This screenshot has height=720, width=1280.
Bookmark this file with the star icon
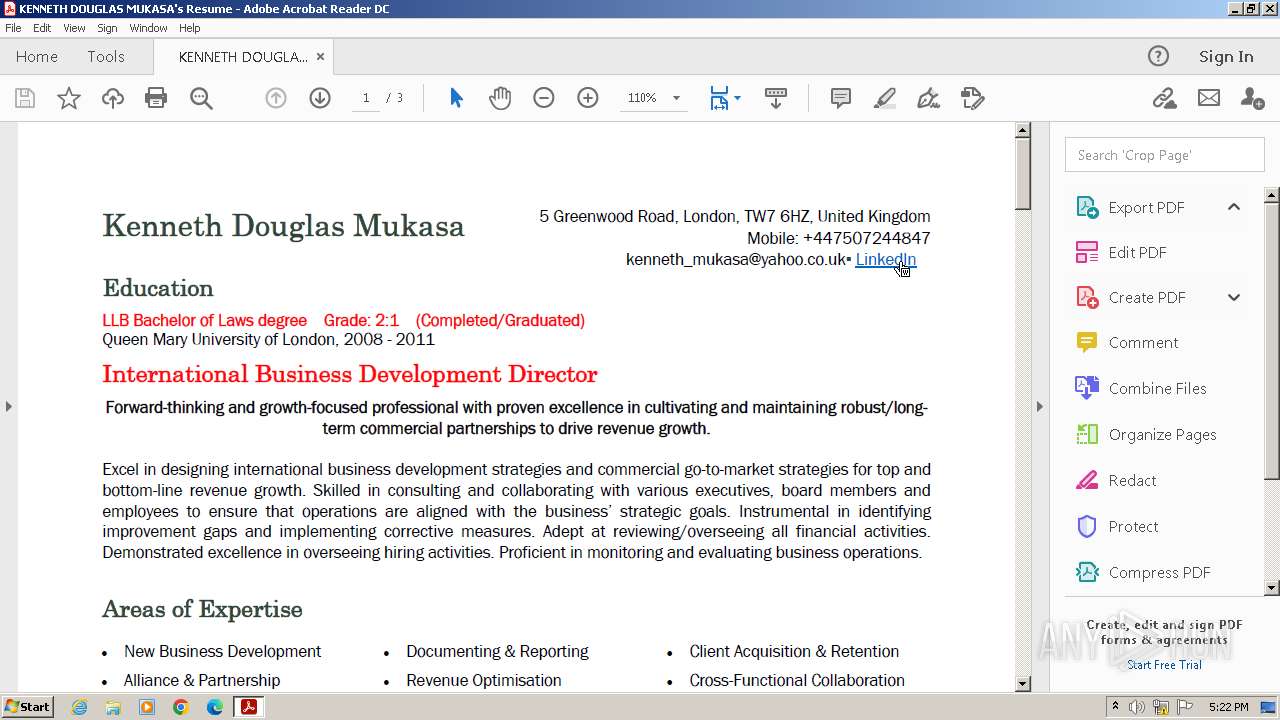pyautogui.click(x=69, y=98)
